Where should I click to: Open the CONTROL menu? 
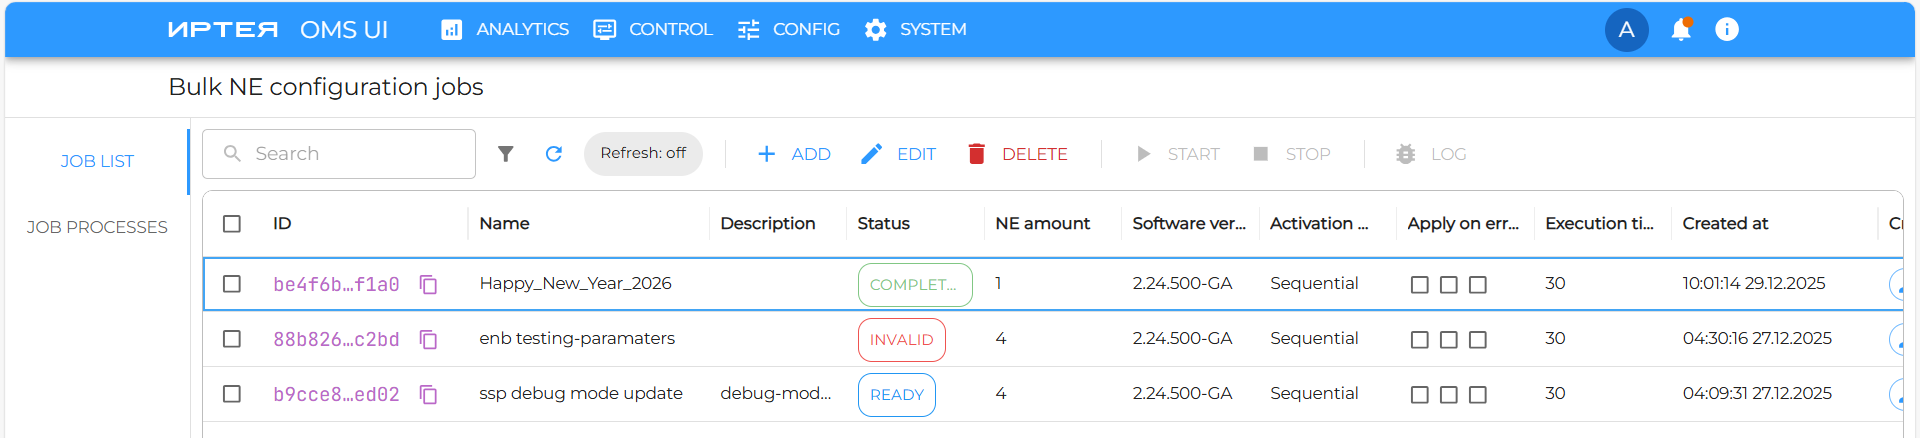[x=652, y=30]
